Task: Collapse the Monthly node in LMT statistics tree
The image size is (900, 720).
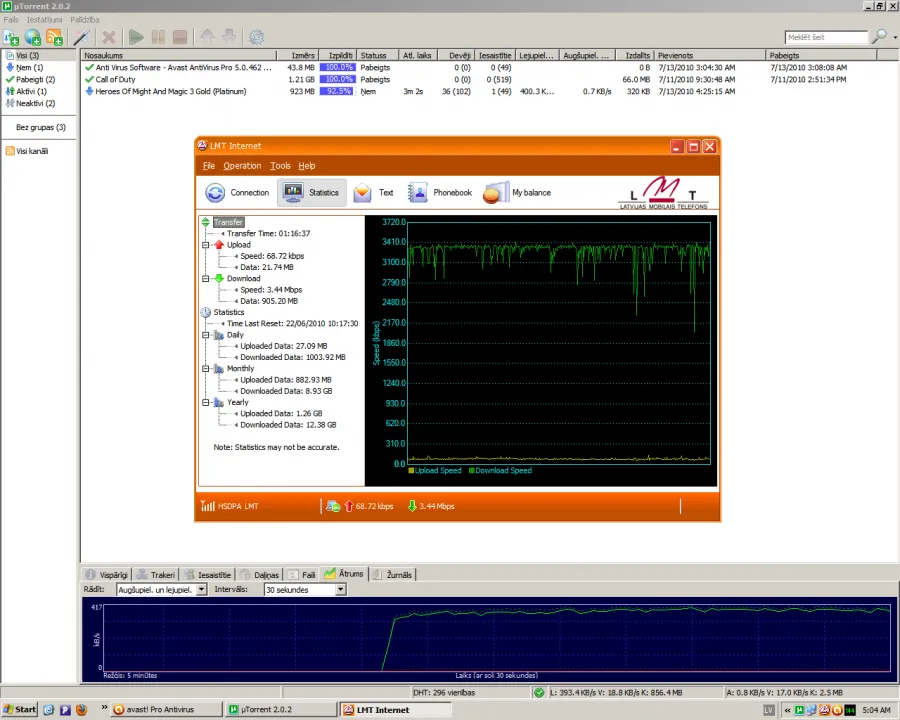Action: [205, 369]
